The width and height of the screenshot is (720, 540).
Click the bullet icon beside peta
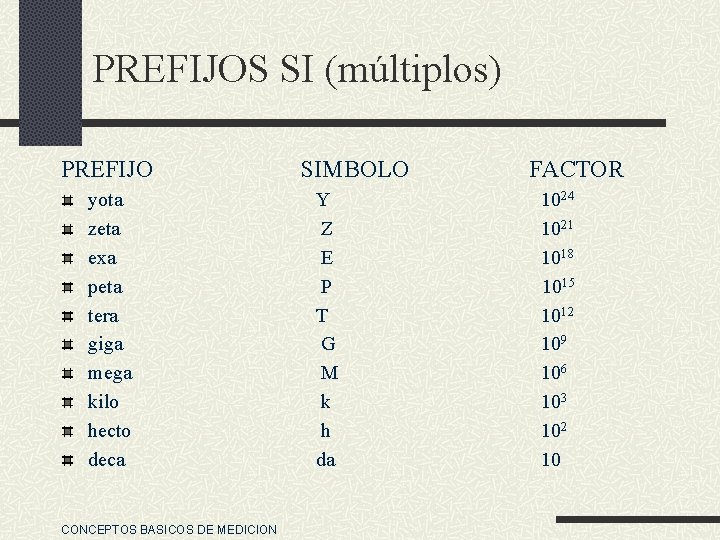(x=68, y=287)
